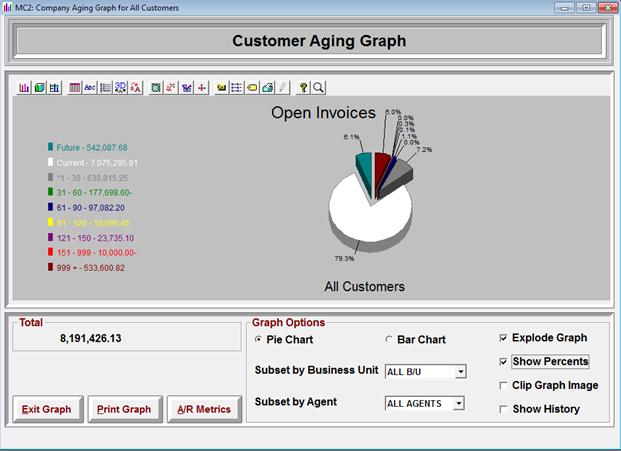
Task: Minimize the MC2 window
Action: click(x=565, y=8)
